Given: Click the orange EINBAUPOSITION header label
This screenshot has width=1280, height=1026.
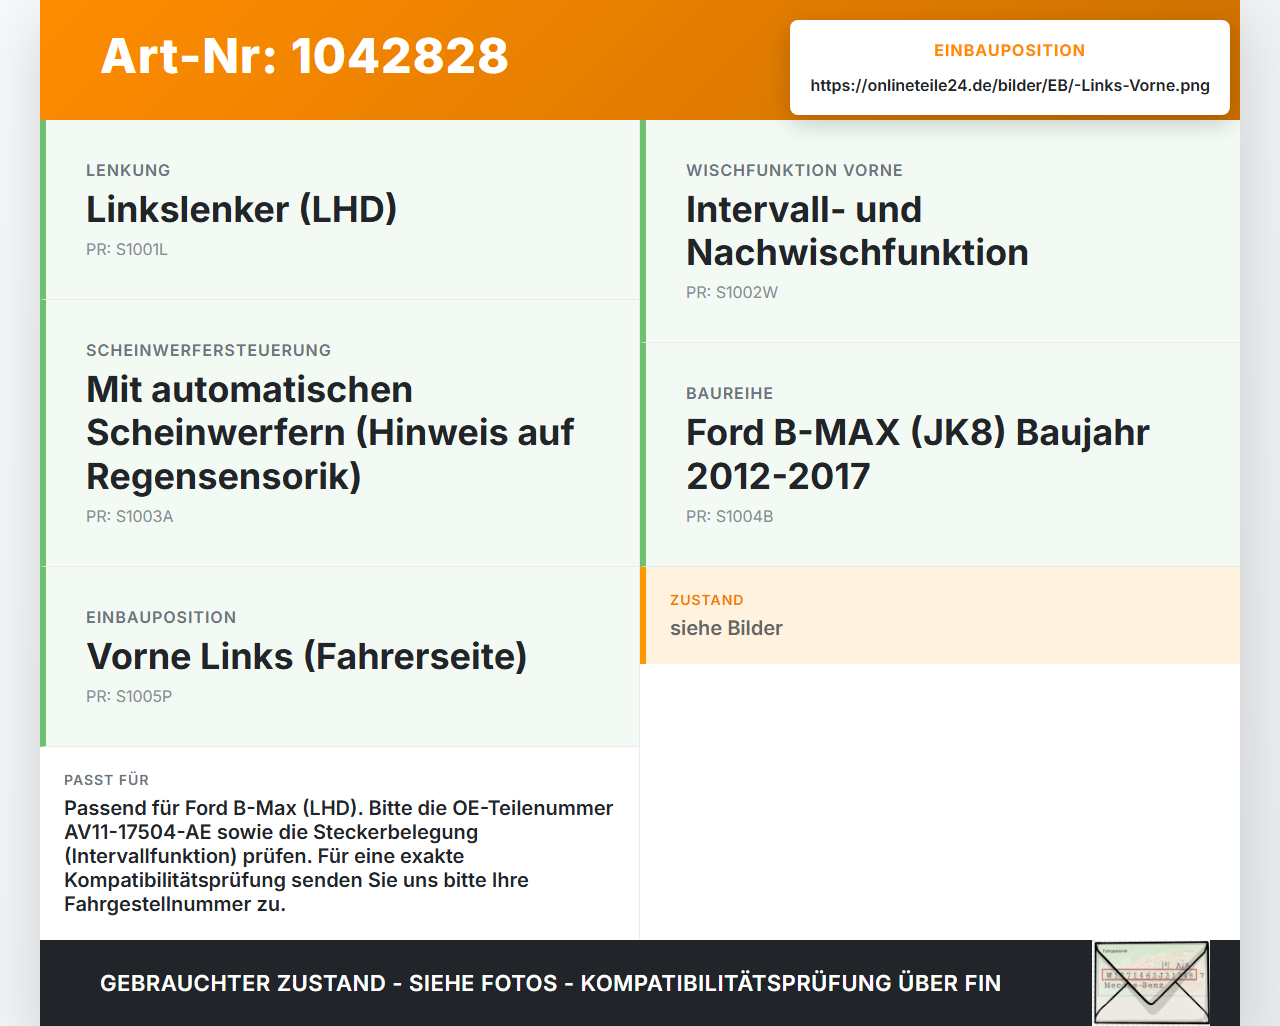Looking at the screenshot, I should pyautogui.click(x=1010, y=50).
